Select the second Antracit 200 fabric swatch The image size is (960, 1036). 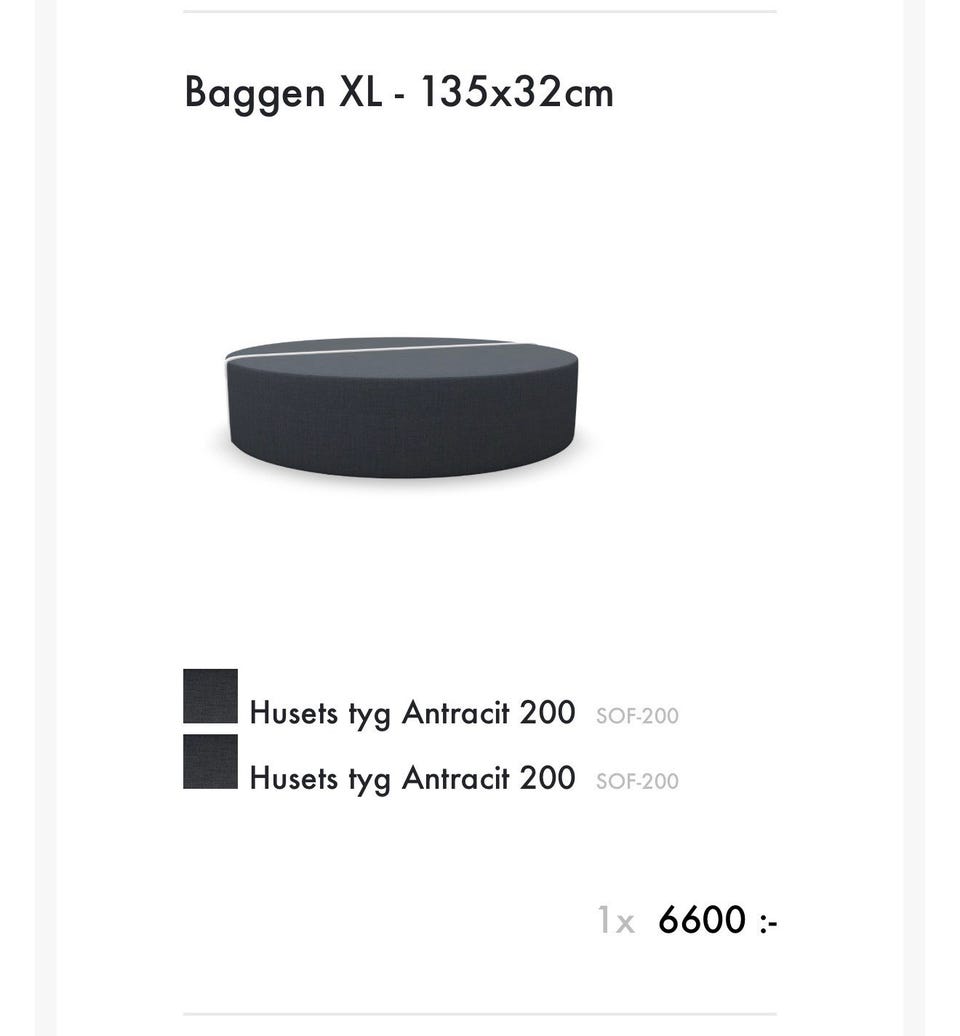point(210,761)
